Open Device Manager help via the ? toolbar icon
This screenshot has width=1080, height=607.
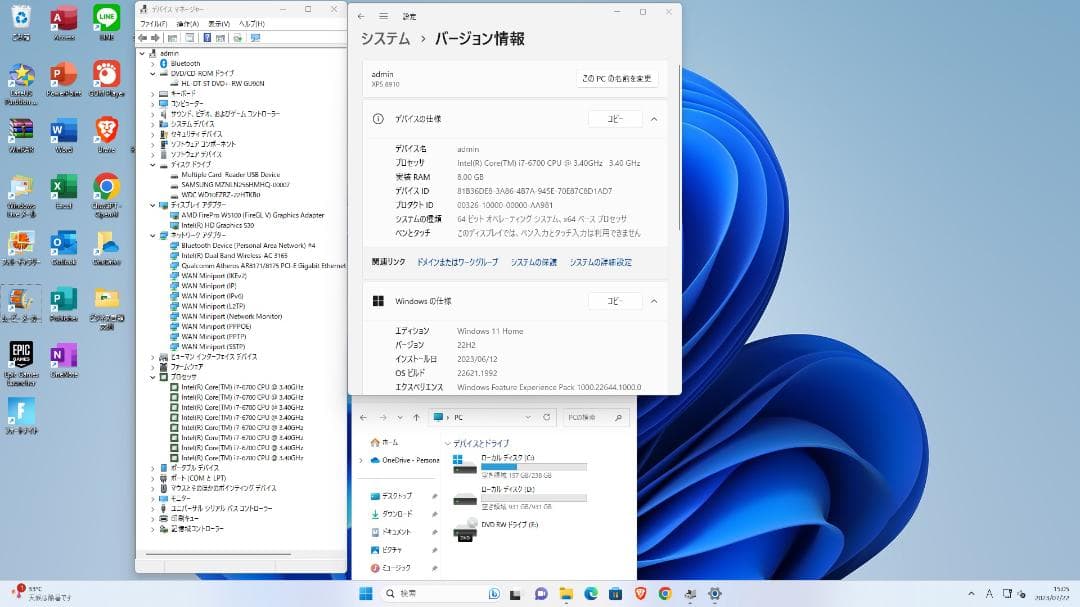click(x=206, y=38)
